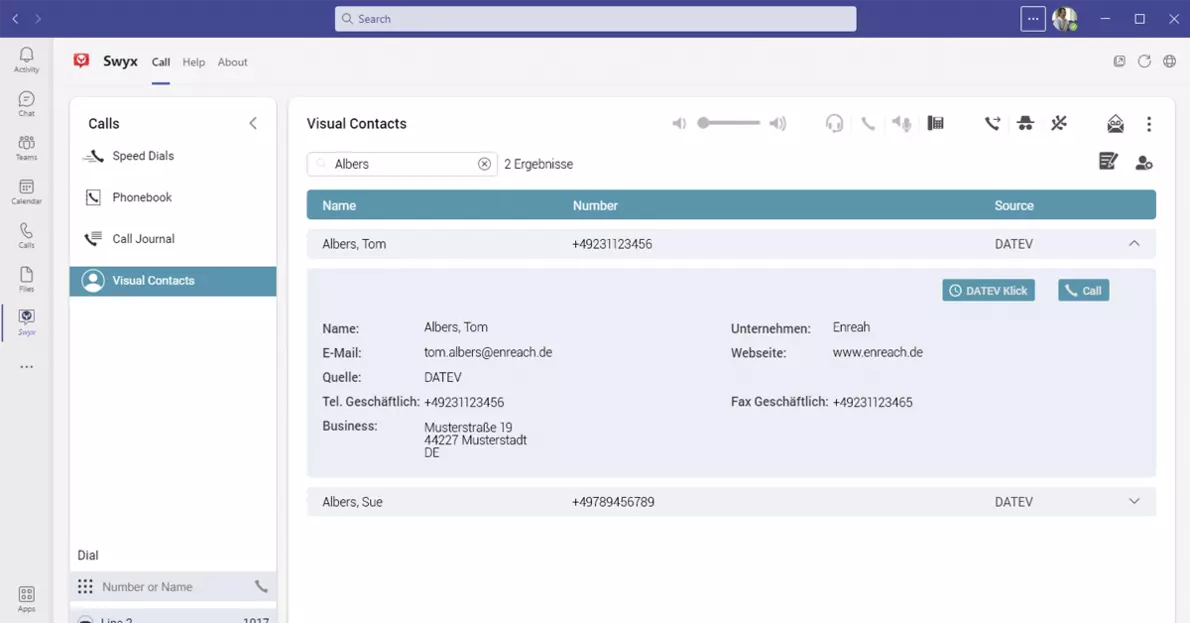Toggle the do-not-disturb crossed icon

pos(1059,124)
